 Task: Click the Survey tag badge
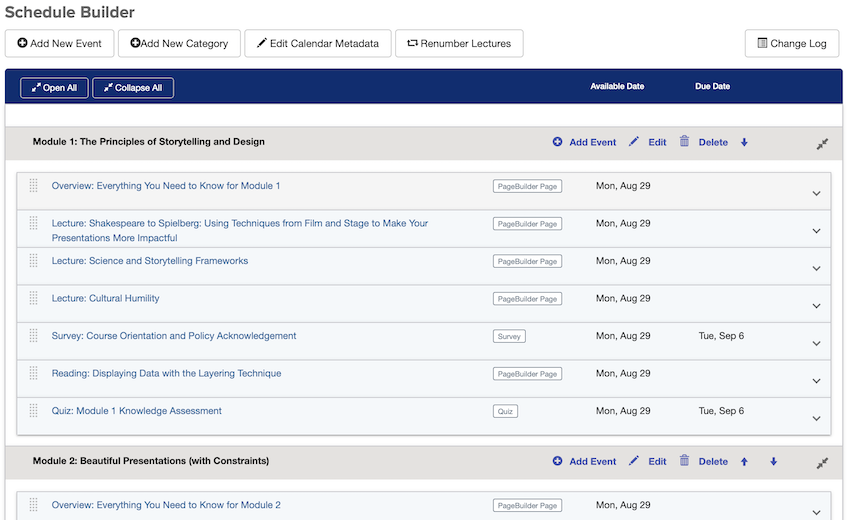pos(509,336)
